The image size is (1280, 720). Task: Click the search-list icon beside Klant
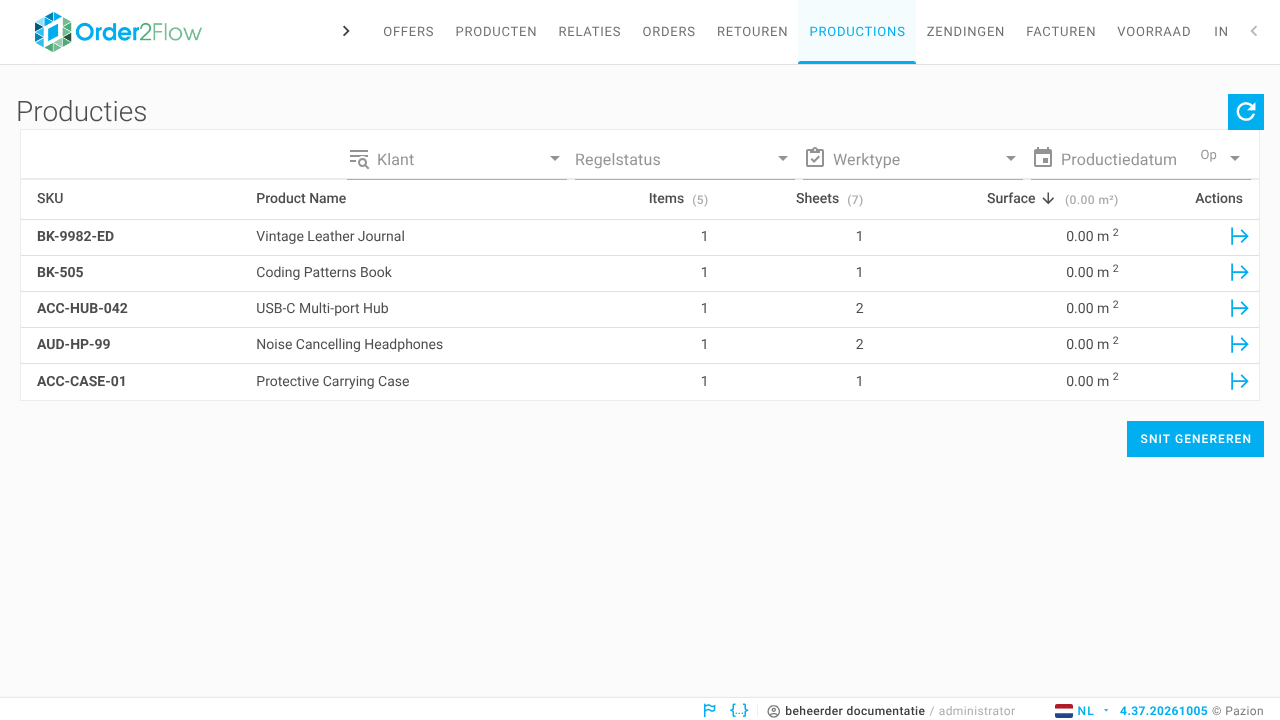pos(359,158)
